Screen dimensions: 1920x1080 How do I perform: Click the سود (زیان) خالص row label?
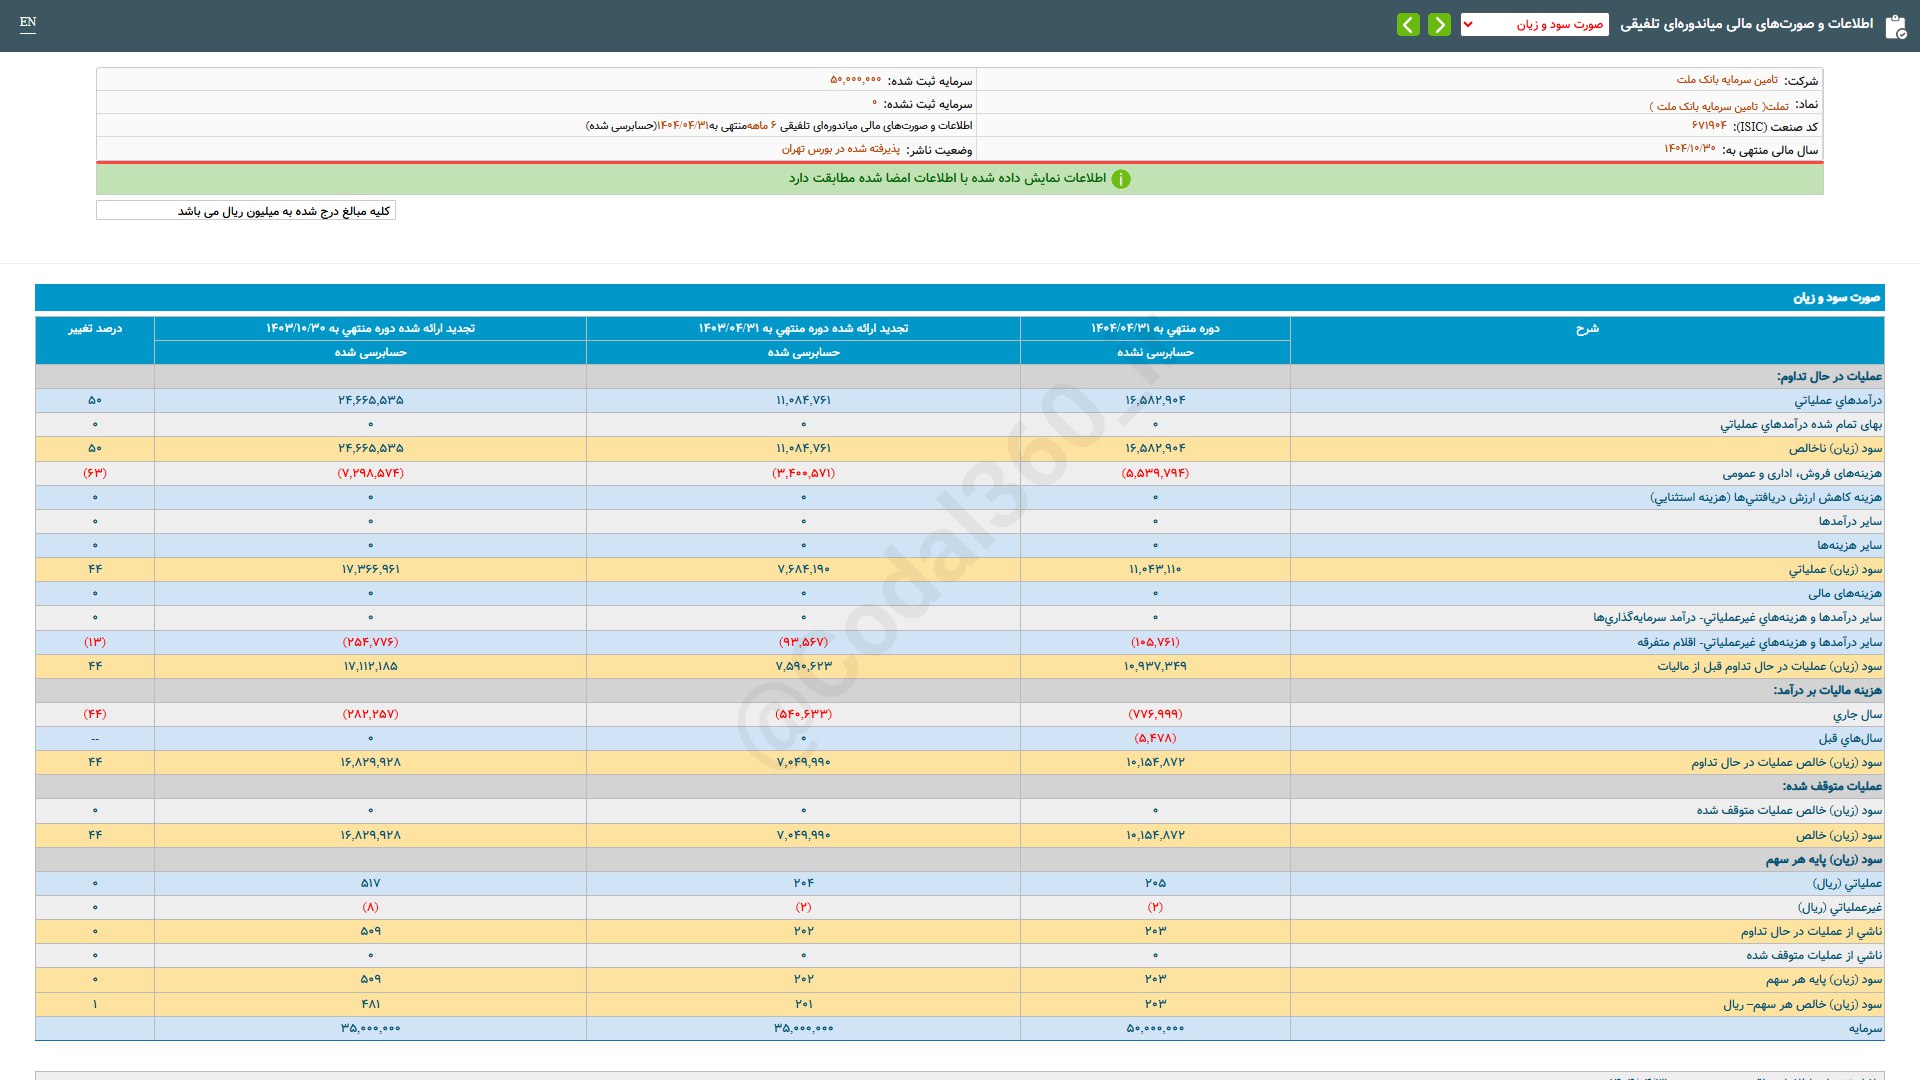[x=1838, y=835]
